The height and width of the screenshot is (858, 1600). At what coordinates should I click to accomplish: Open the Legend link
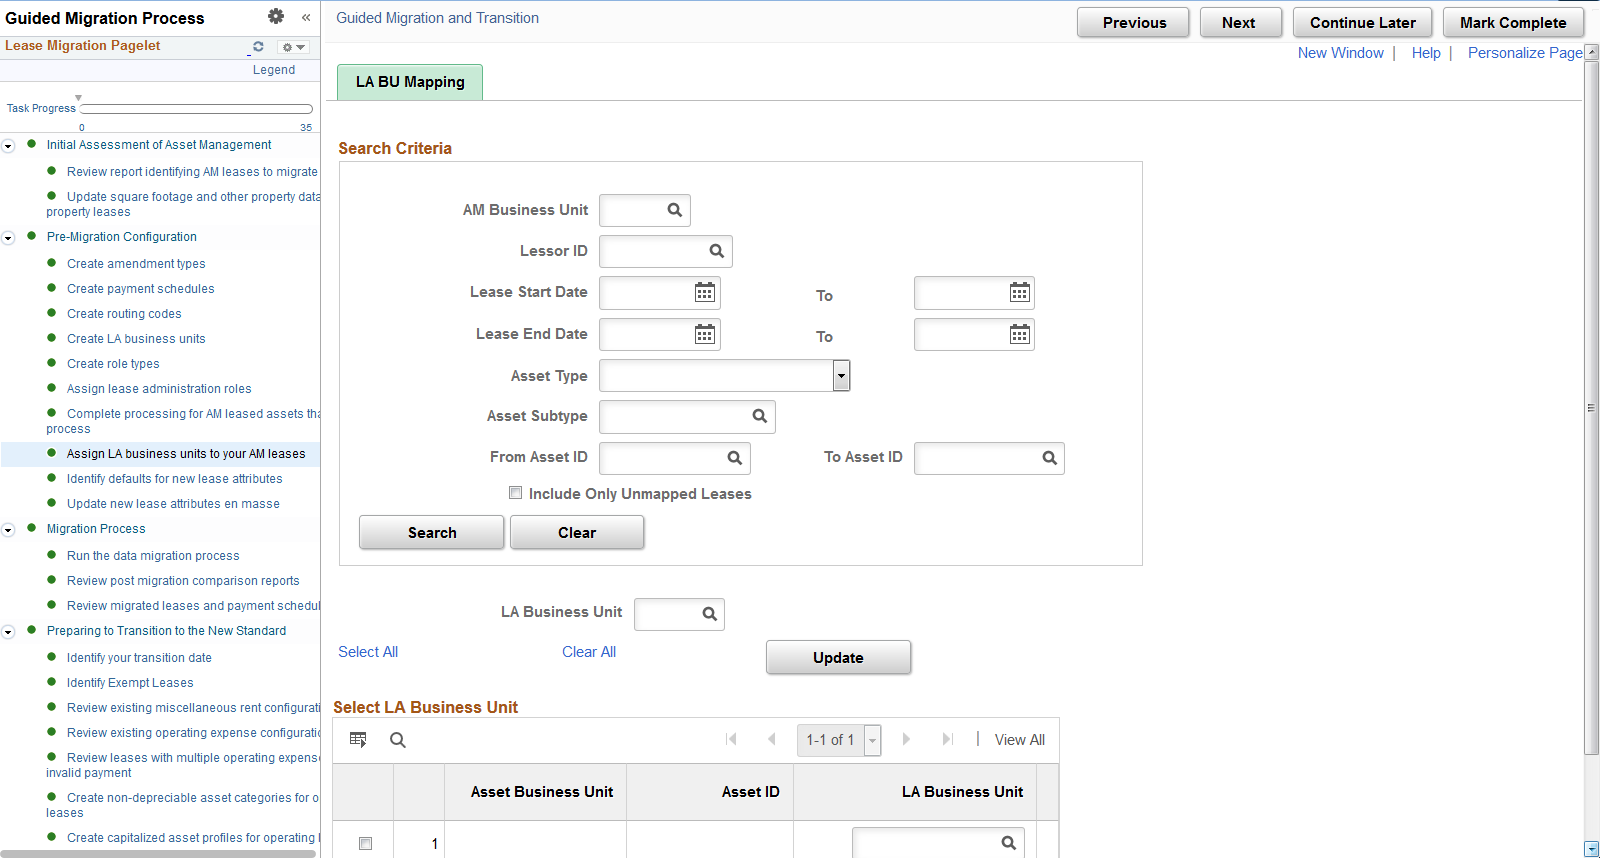(274, 70)
